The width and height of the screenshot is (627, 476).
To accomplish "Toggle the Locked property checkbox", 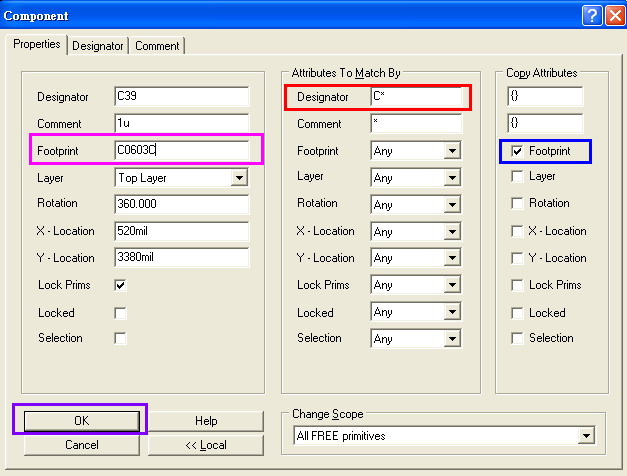I will point(120,313).
